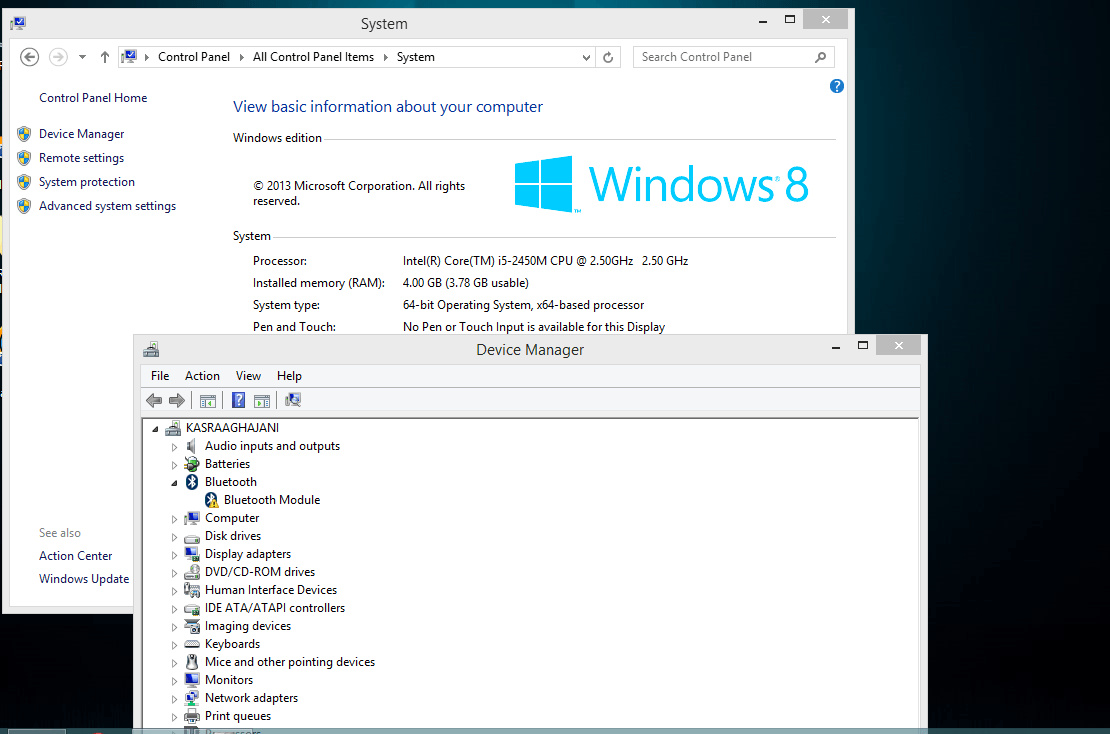Select Print queues tree item
The width and height of the screenshot is (1110, 734).
(x=238, y=716)
